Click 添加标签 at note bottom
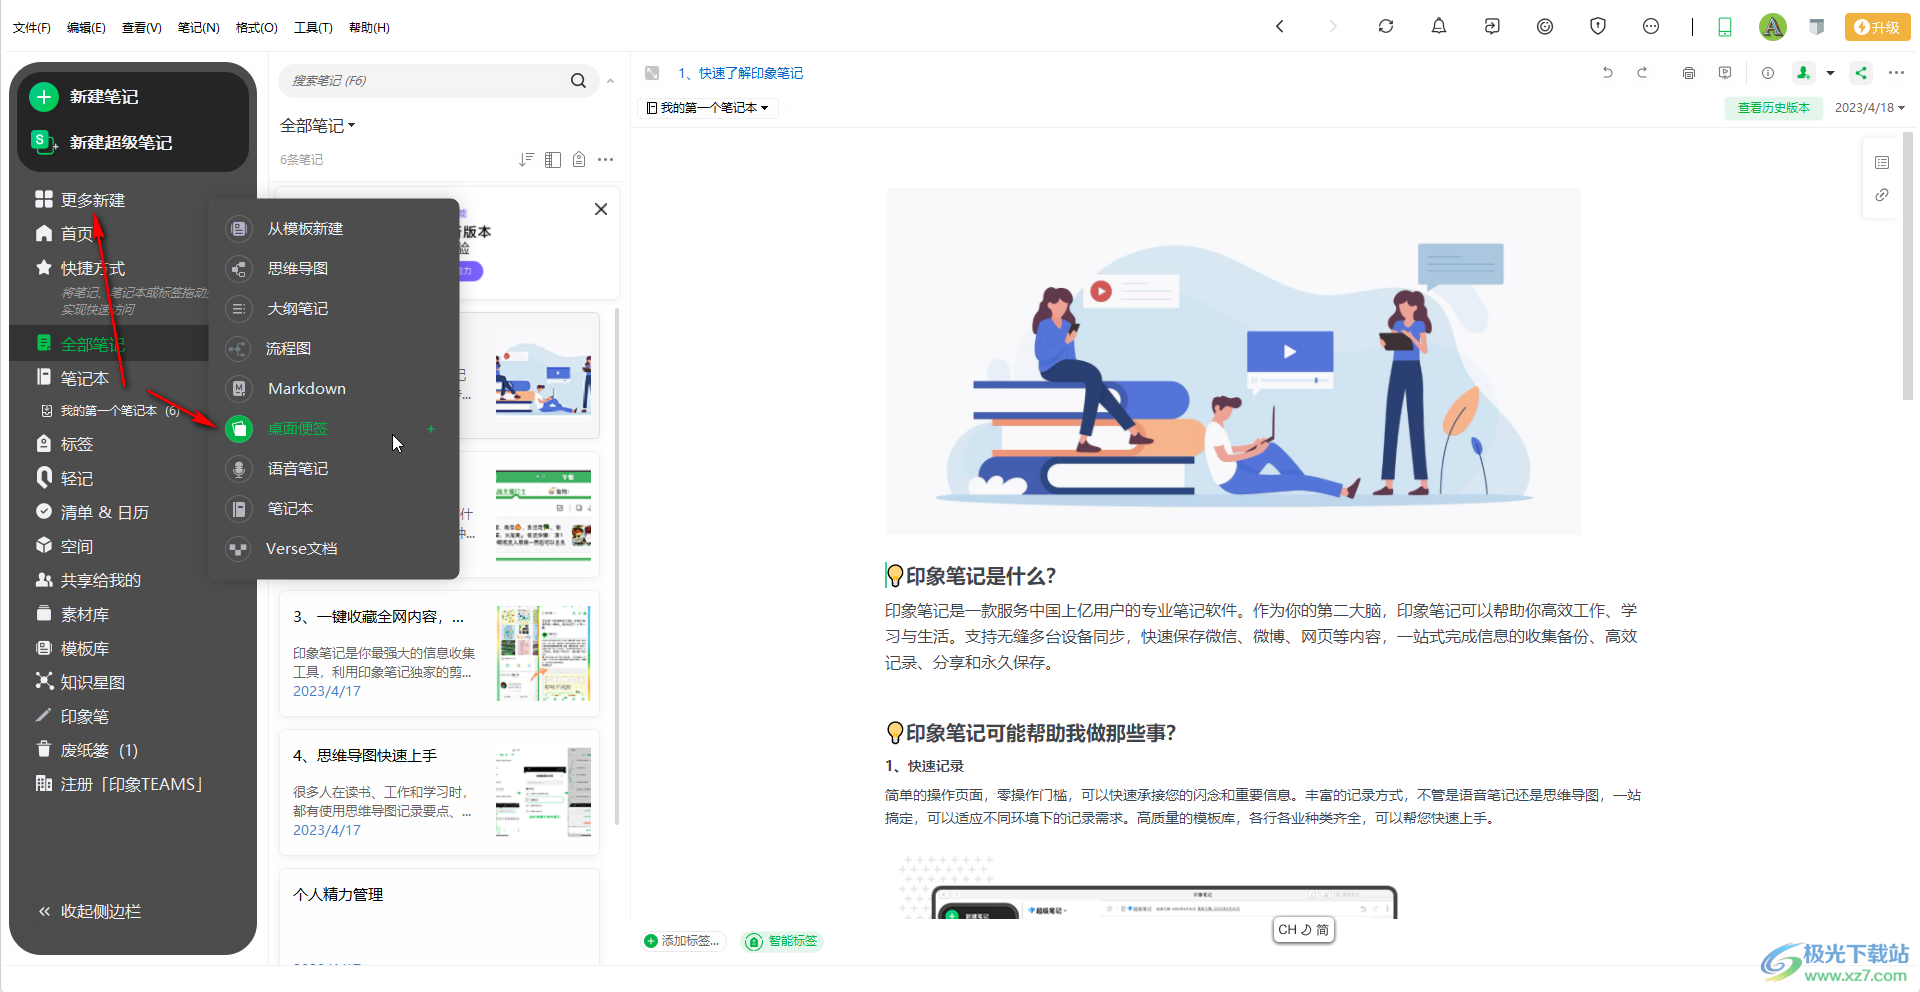1920x992 pixels. (x=682, y=941)
